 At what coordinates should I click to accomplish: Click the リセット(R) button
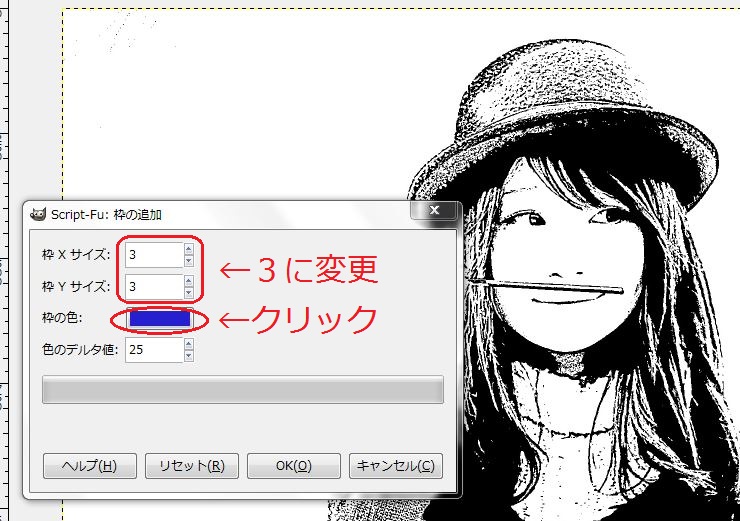pyautogui.click(x=192, y=466)
